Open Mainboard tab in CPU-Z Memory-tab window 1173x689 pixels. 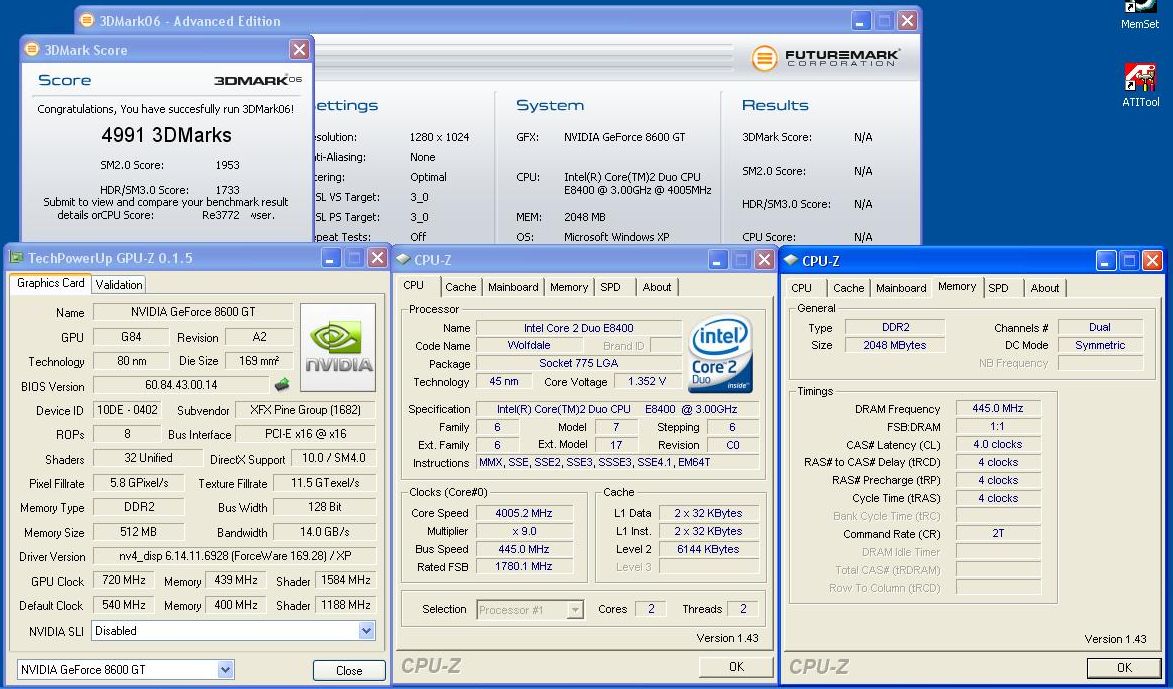[901, 287]
